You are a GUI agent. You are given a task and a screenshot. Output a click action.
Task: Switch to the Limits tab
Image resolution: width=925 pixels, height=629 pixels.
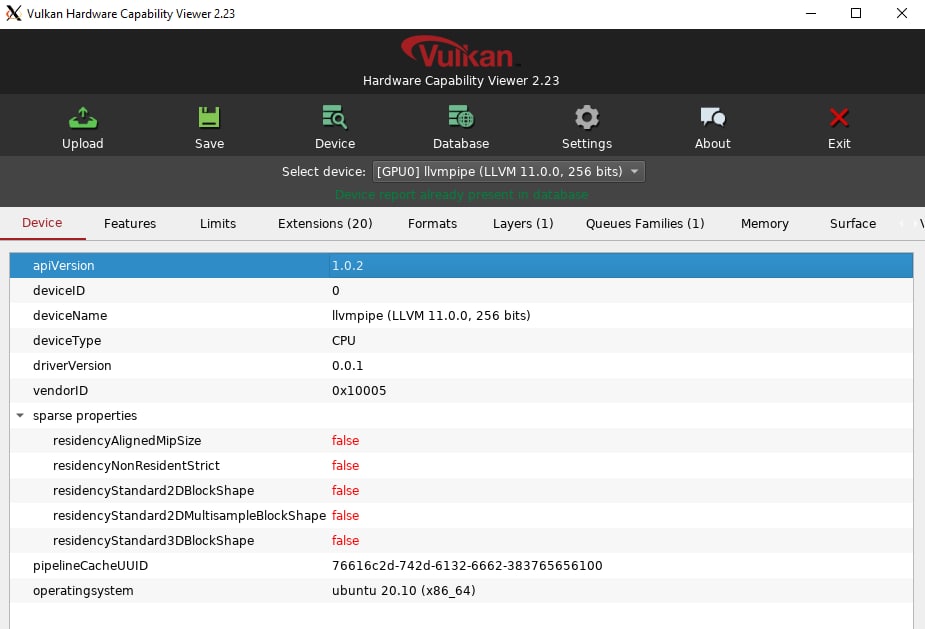click(218, 224)
